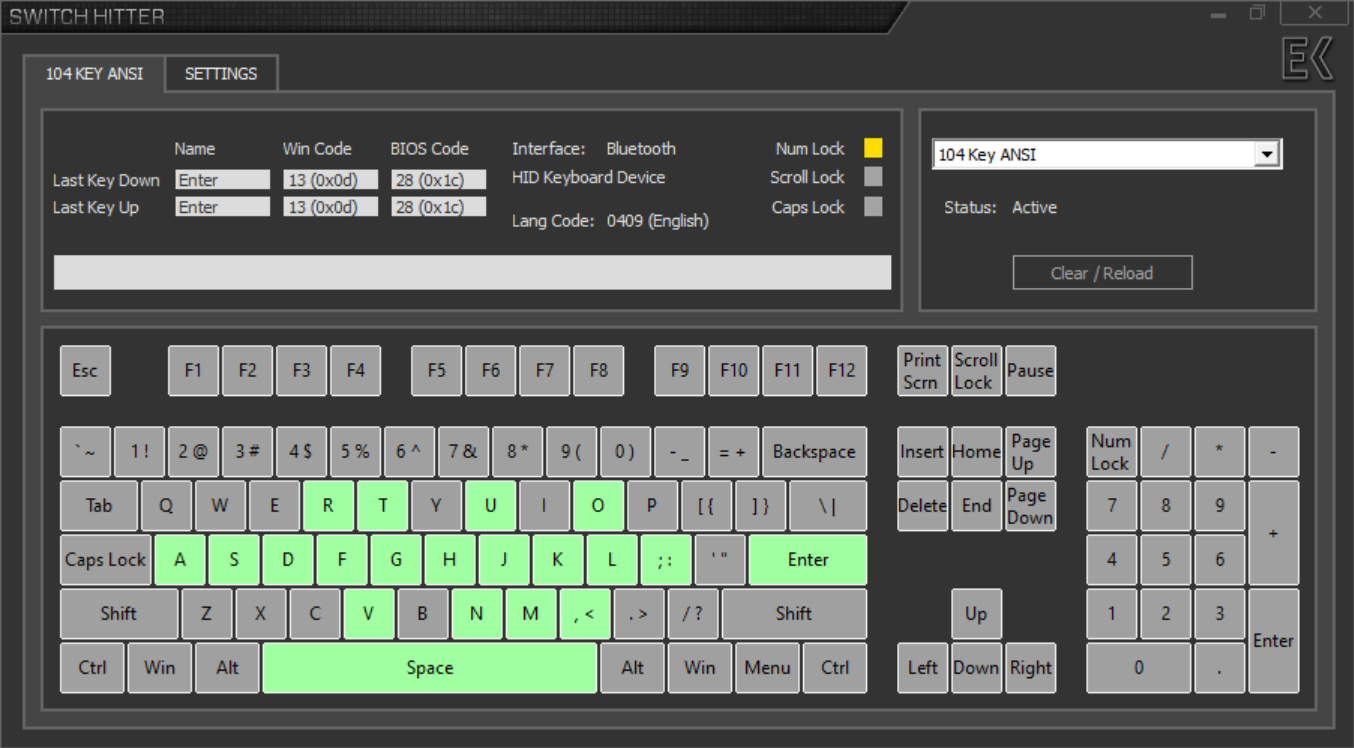Click the Page Up key

point(1030,452)
